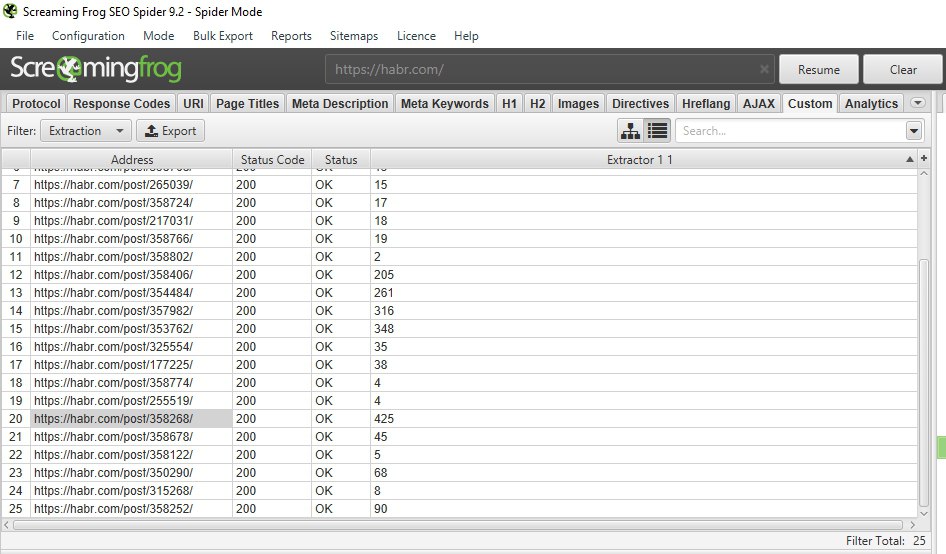
Task: Switch to the Protocol tab
Action: pos(36,104)
